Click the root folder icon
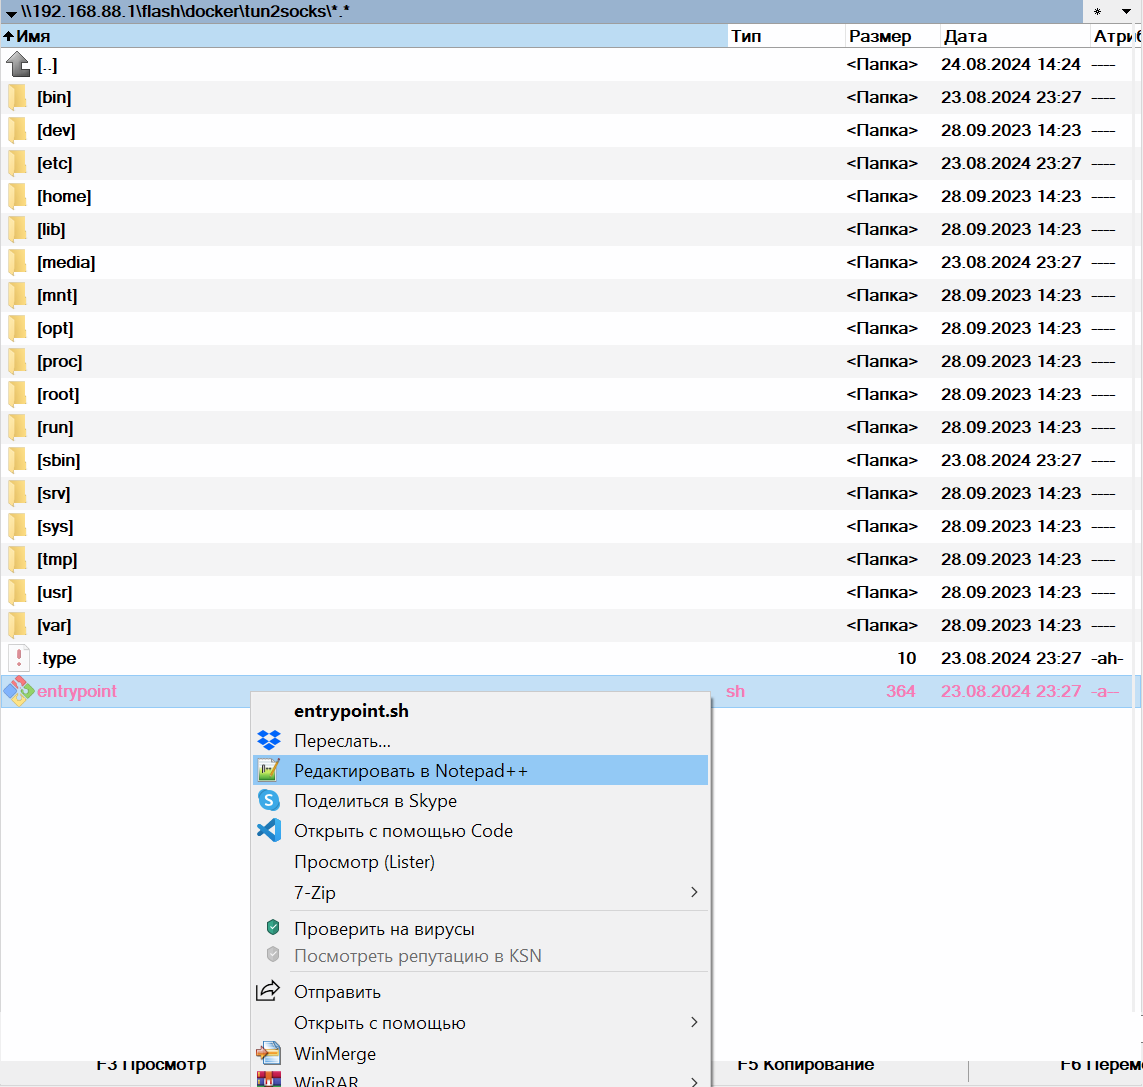 point(17,394)
